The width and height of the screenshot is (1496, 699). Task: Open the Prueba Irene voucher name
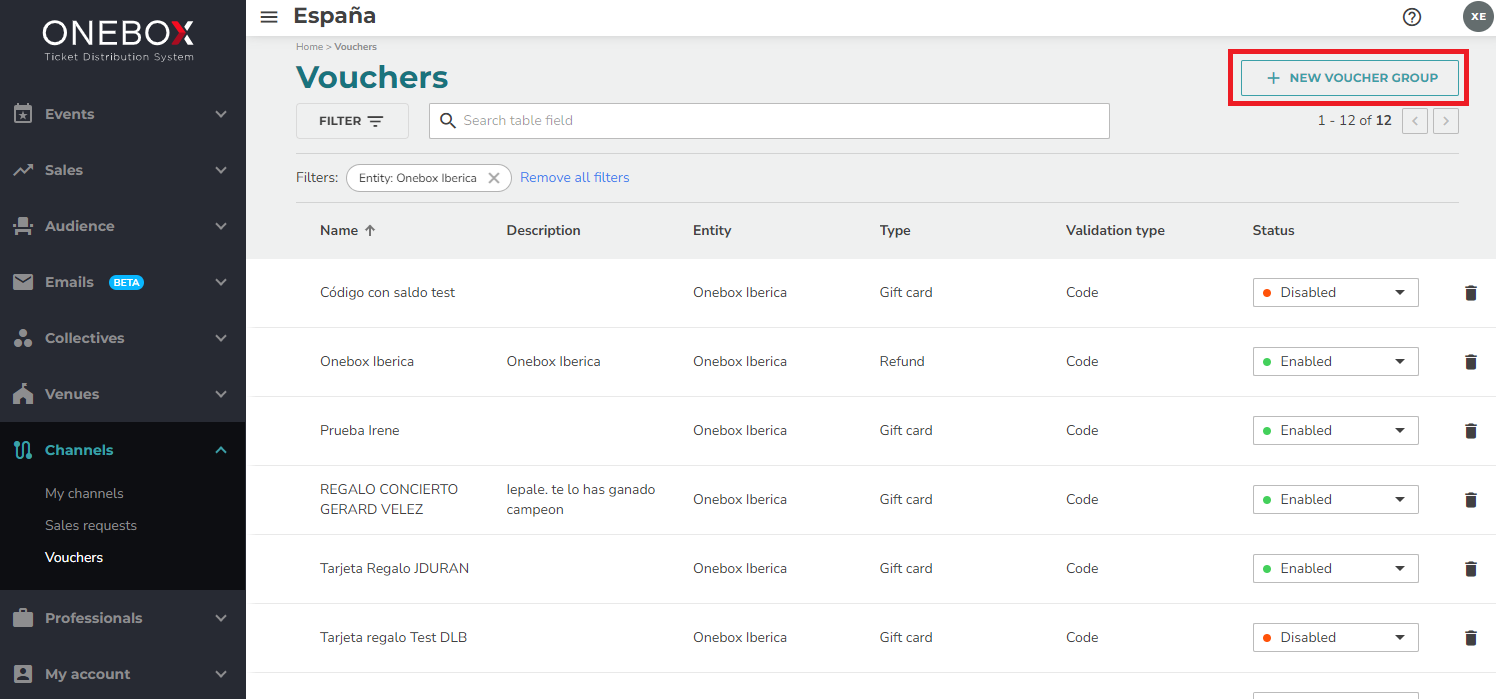(359, 431)
